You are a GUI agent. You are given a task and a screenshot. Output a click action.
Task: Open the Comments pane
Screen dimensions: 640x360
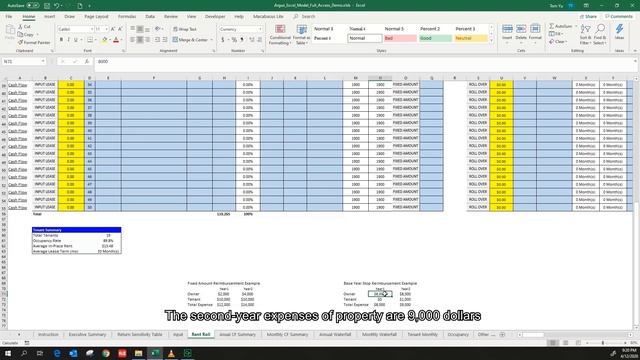(x=619, y=16)
